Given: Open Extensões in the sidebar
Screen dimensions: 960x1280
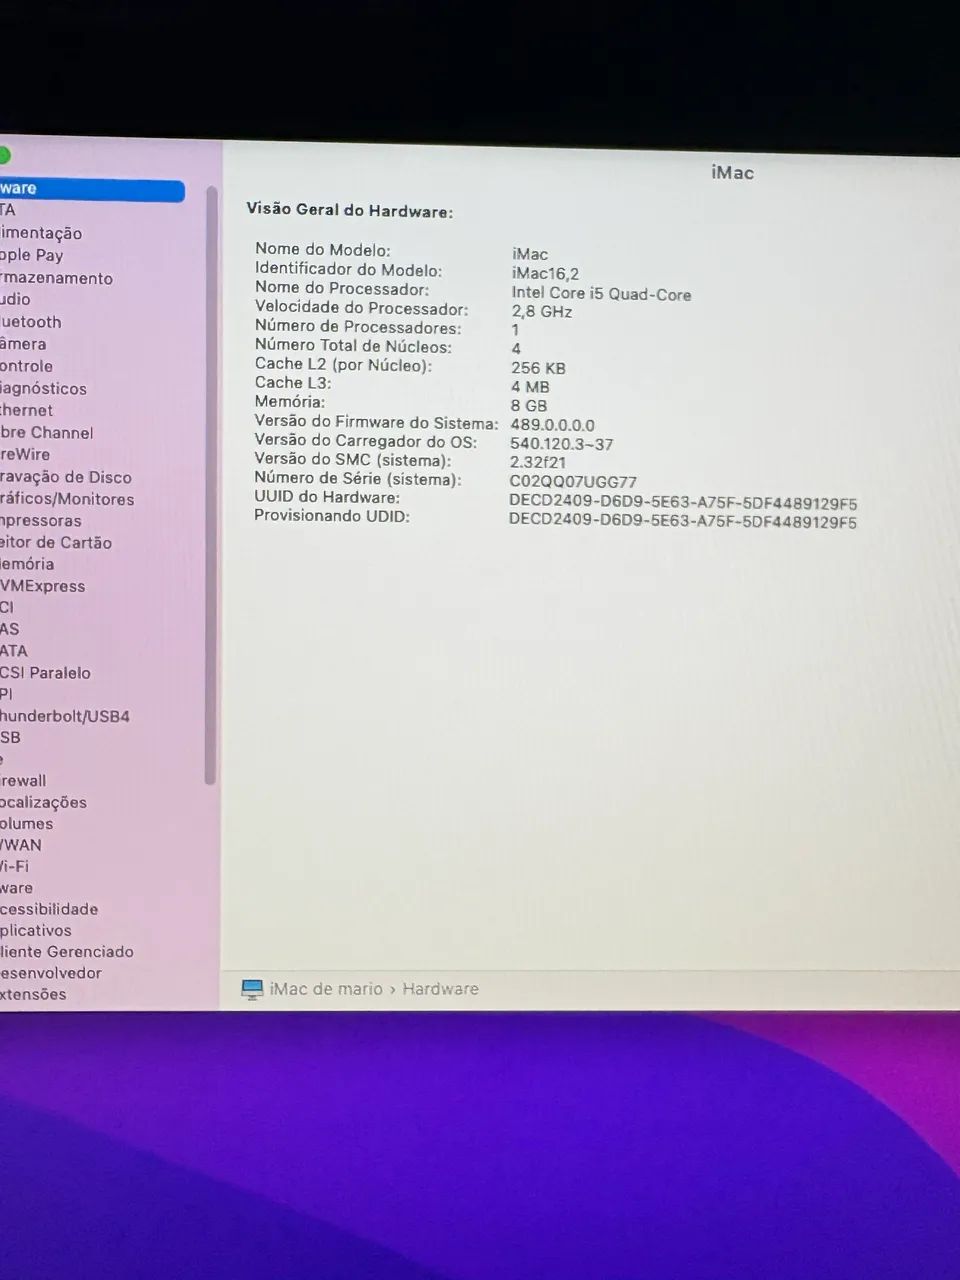Looking at the screenshot, I should 33,994.
